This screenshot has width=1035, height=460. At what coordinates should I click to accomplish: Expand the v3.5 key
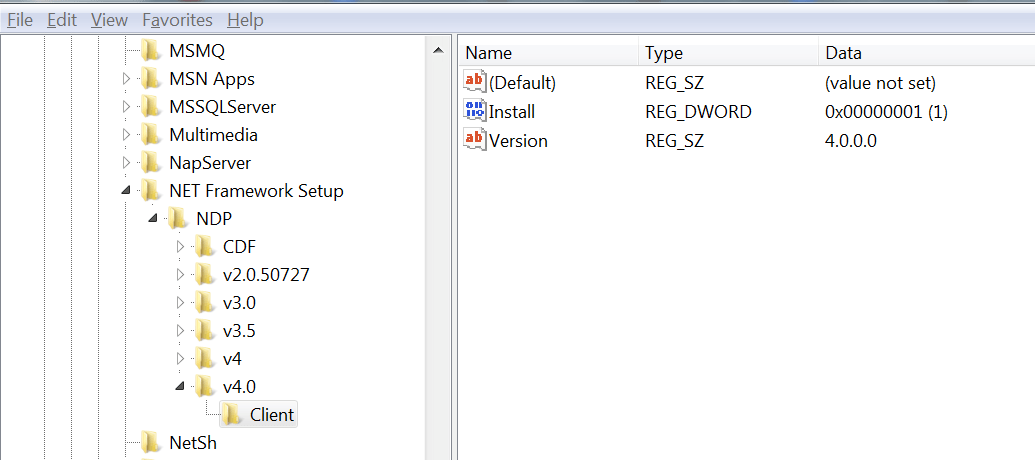click(x=180, y=331)
